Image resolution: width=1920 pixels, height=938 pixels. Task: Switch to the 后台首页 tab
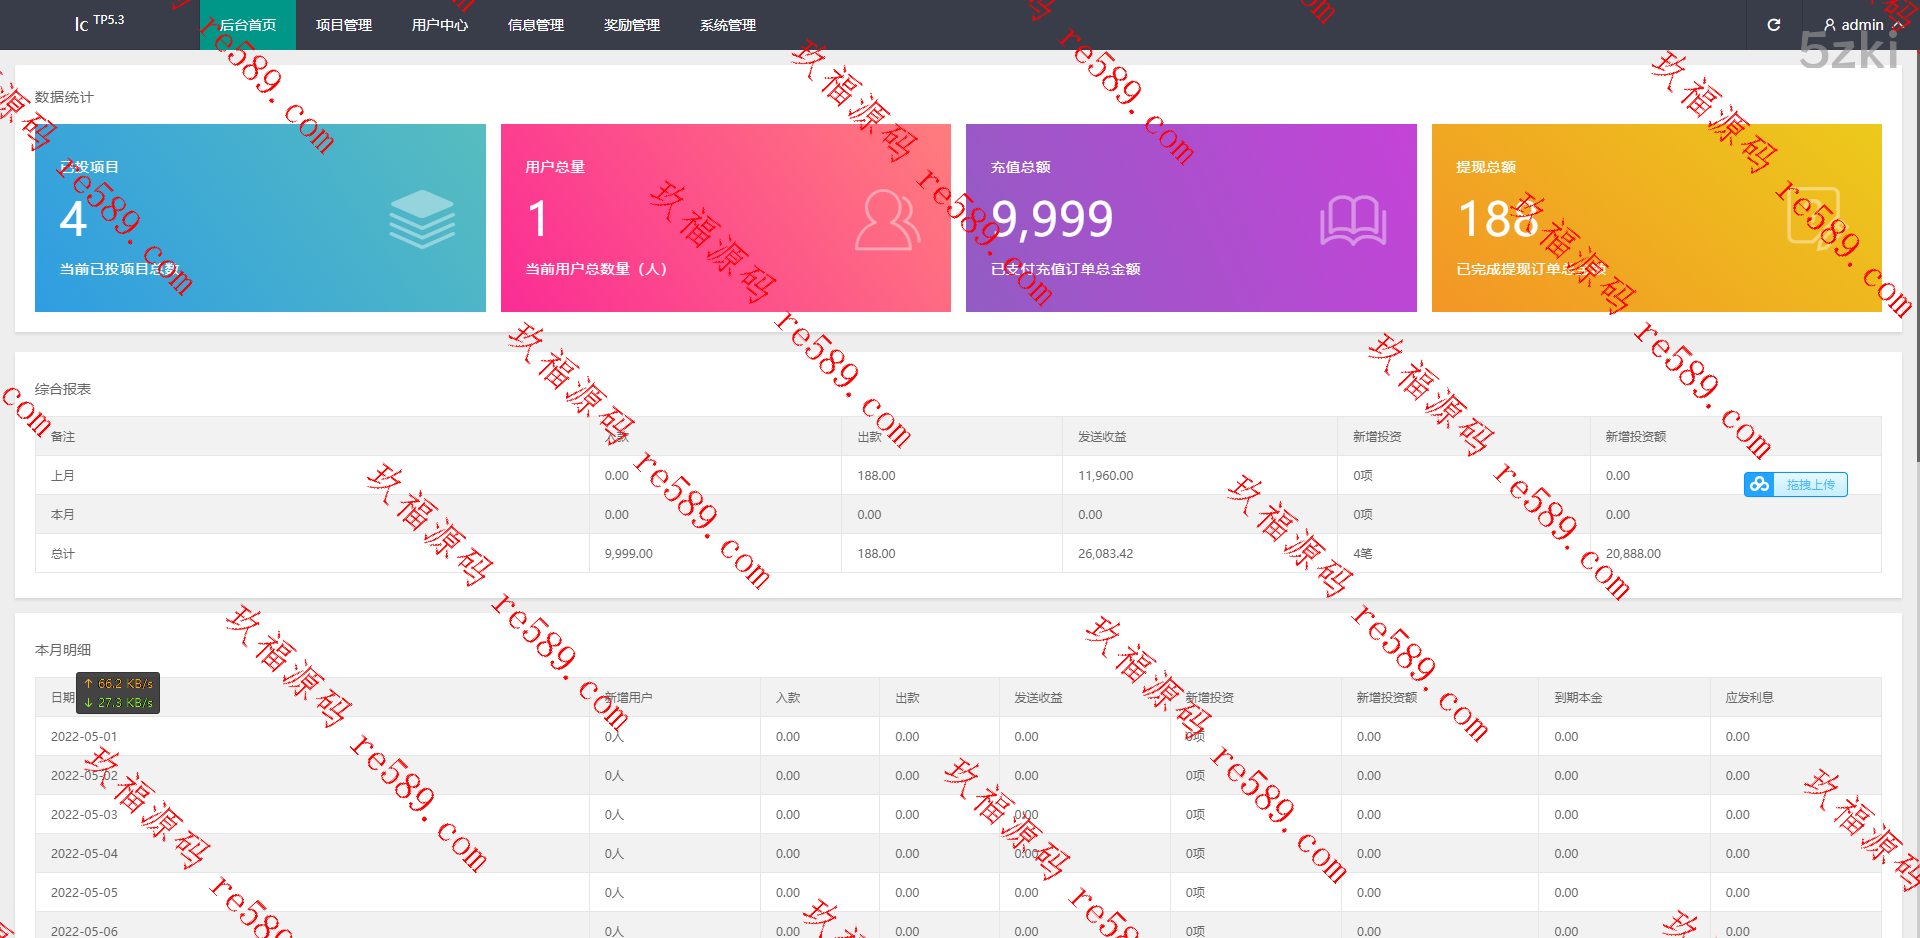248,25
